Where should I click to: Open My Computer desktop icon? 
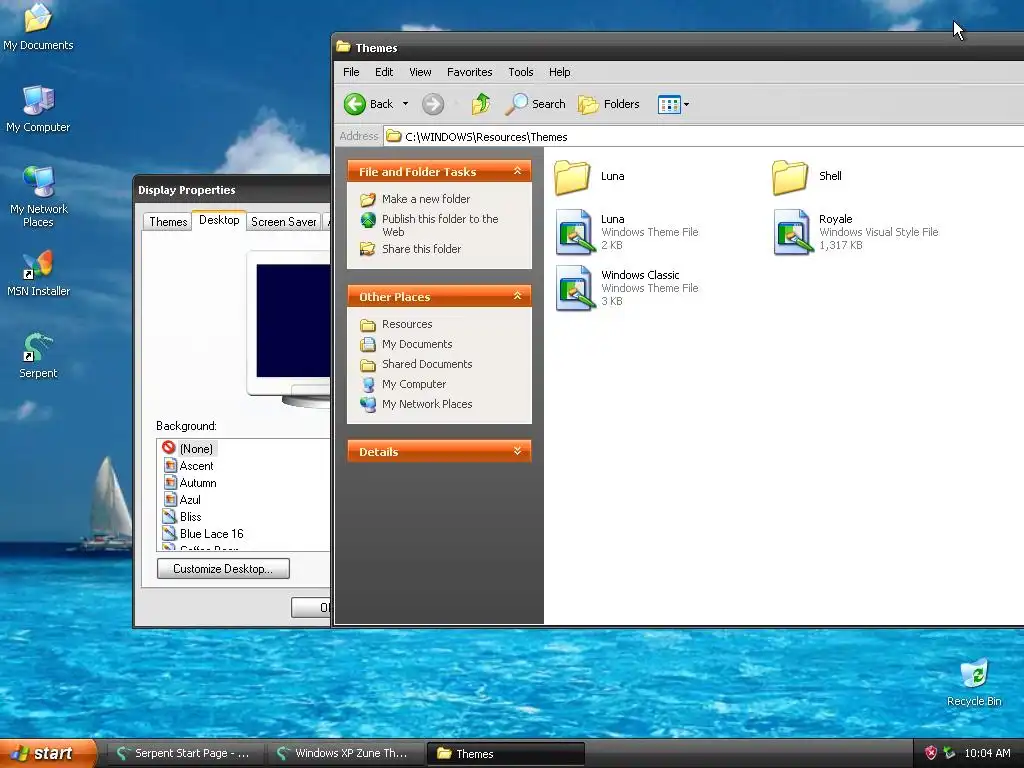pyautogui.click(x=38, y=109)
